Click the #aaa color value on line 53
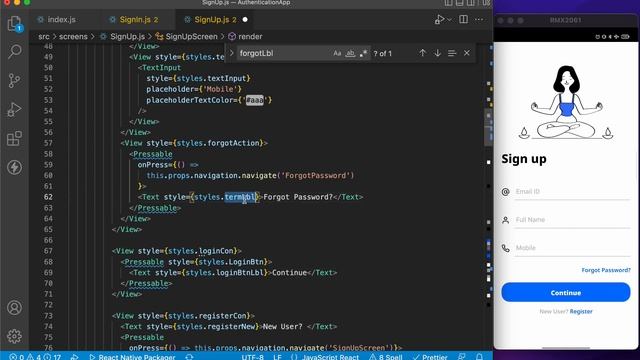Image resolution: width=640 pixels, height=360 pixels. pos(255,100)
